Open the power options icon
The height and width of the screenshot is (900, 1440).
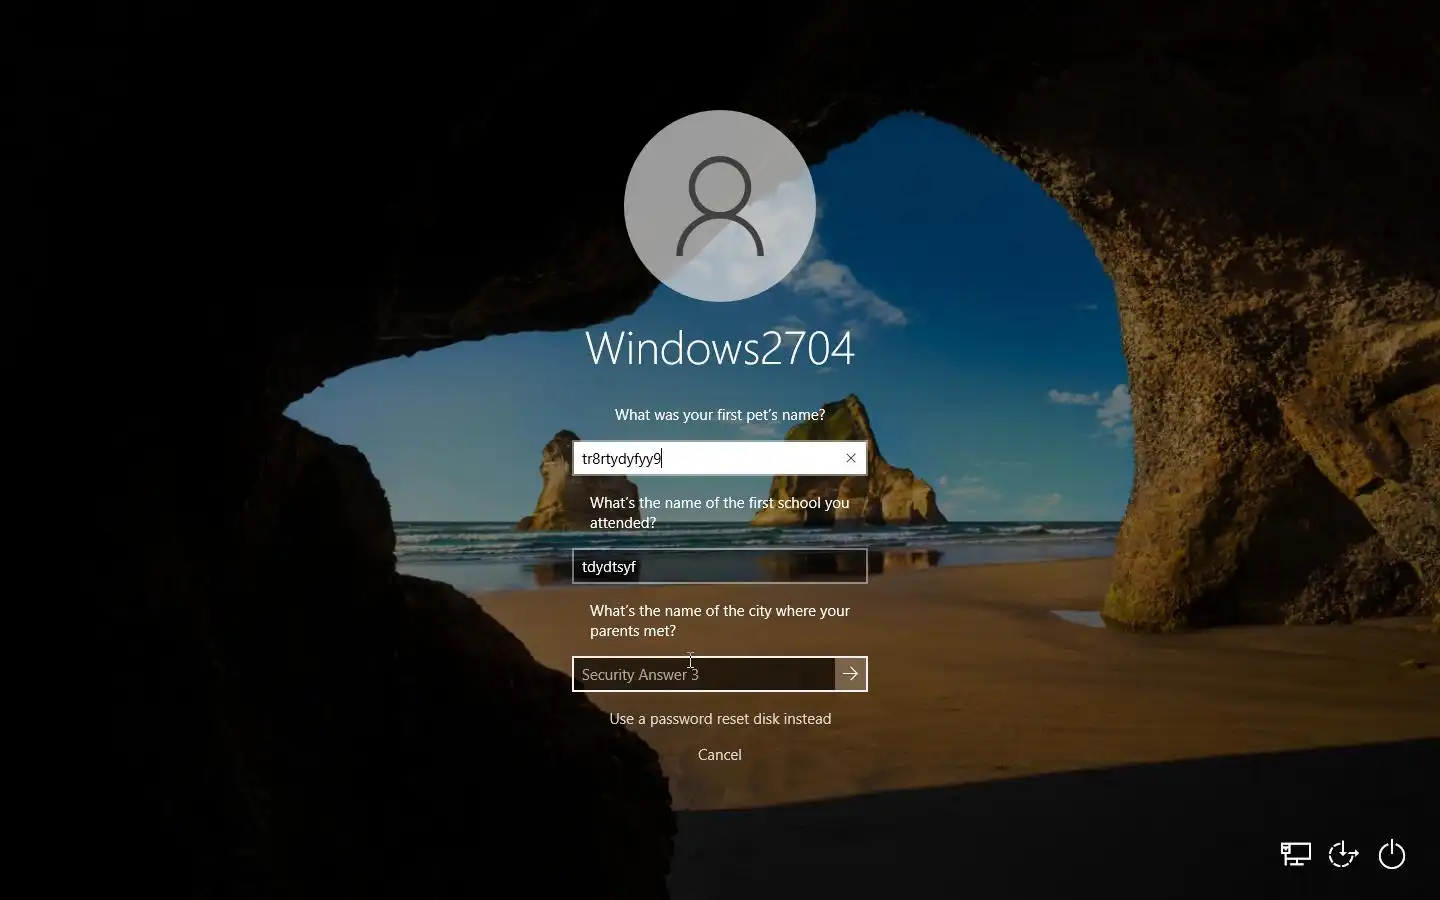[1392, 854]
